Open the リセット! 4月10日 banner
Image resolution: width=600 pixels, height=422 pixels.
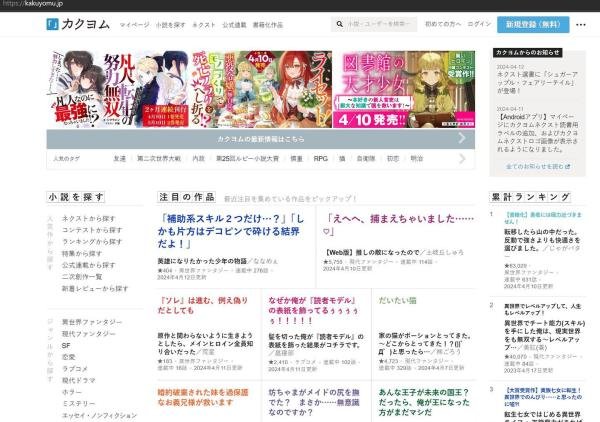coord(261,89)
